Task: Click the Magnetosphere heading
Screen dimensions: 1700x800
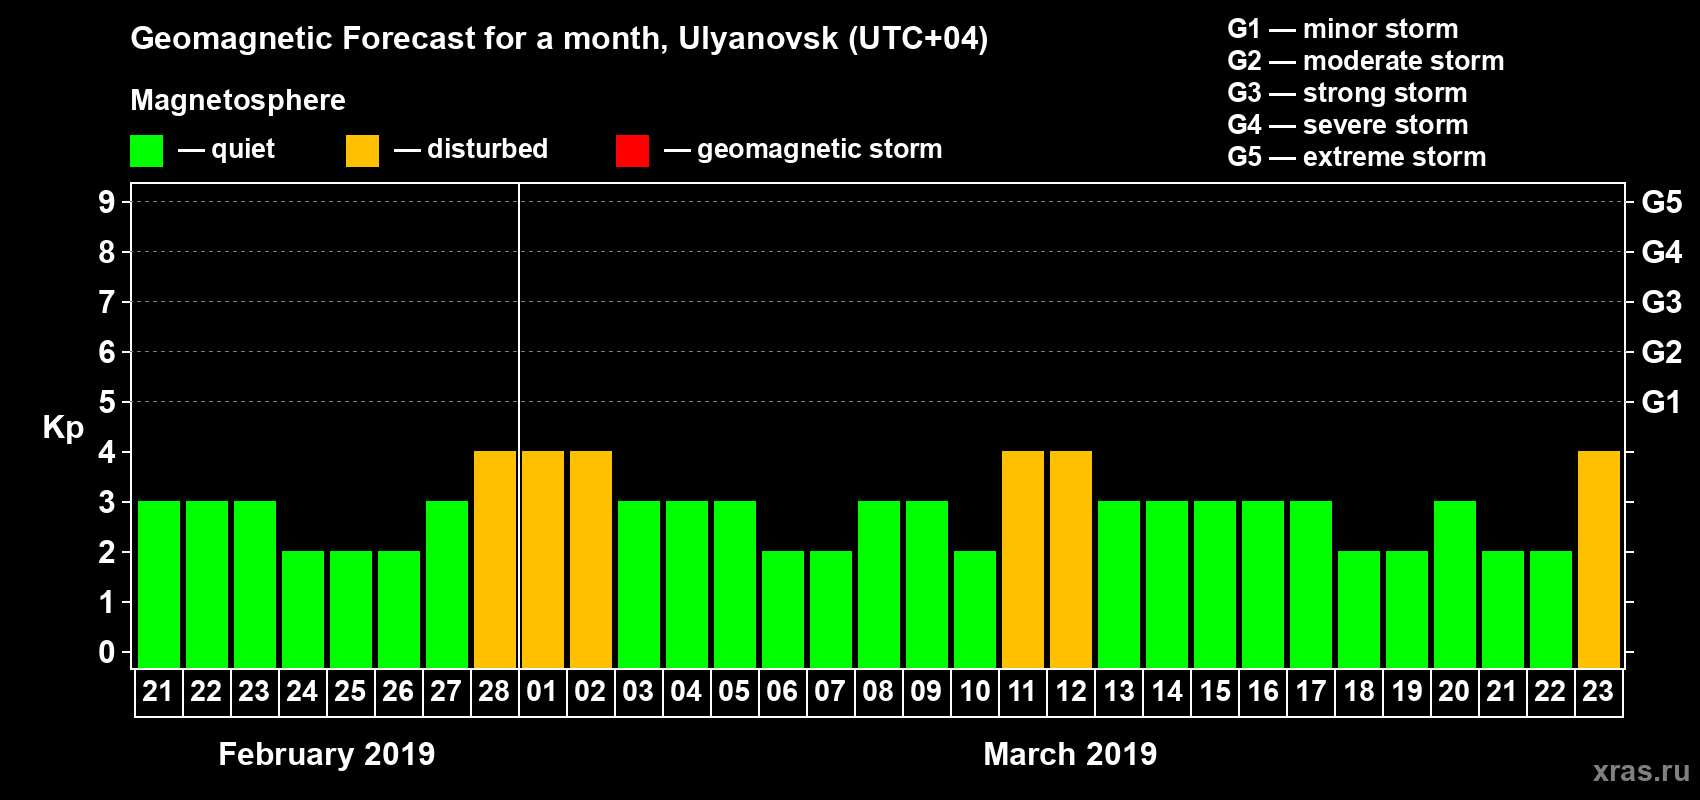Action: pyautogui.click(x=238, y=100)
